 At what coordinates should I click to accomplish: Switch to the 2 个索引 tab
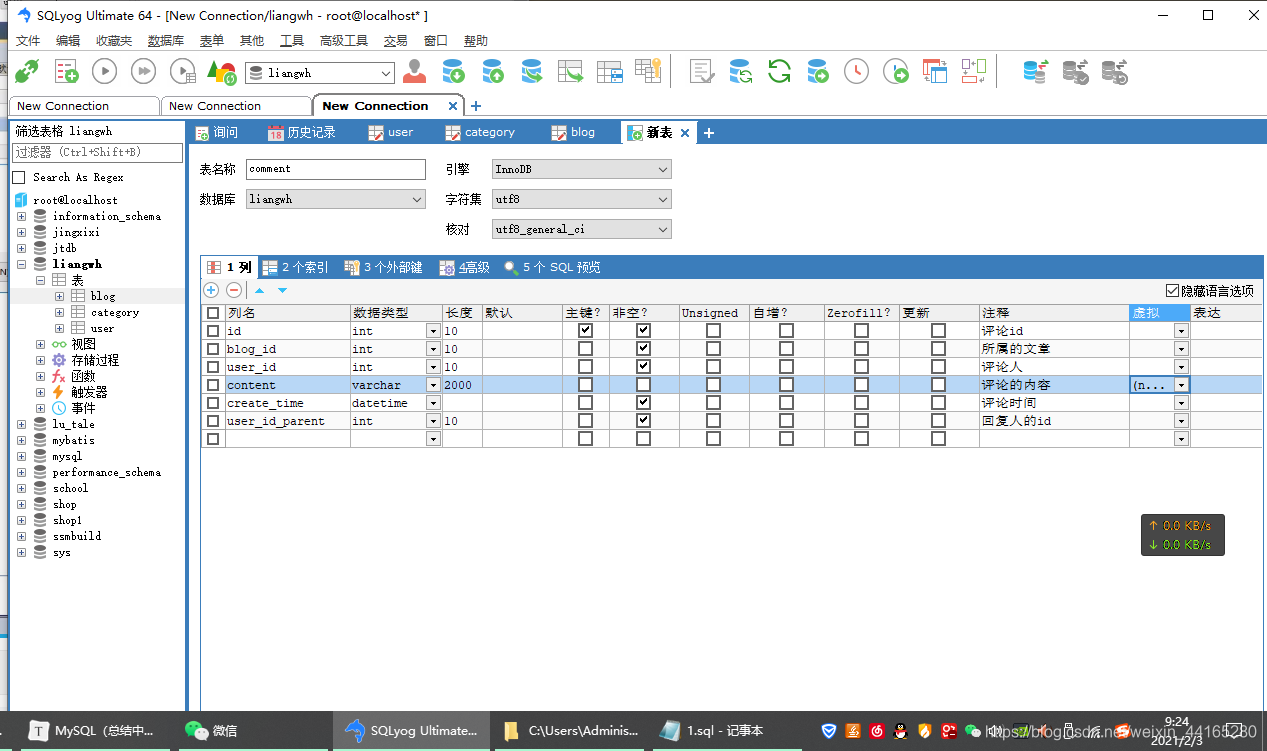296,268
